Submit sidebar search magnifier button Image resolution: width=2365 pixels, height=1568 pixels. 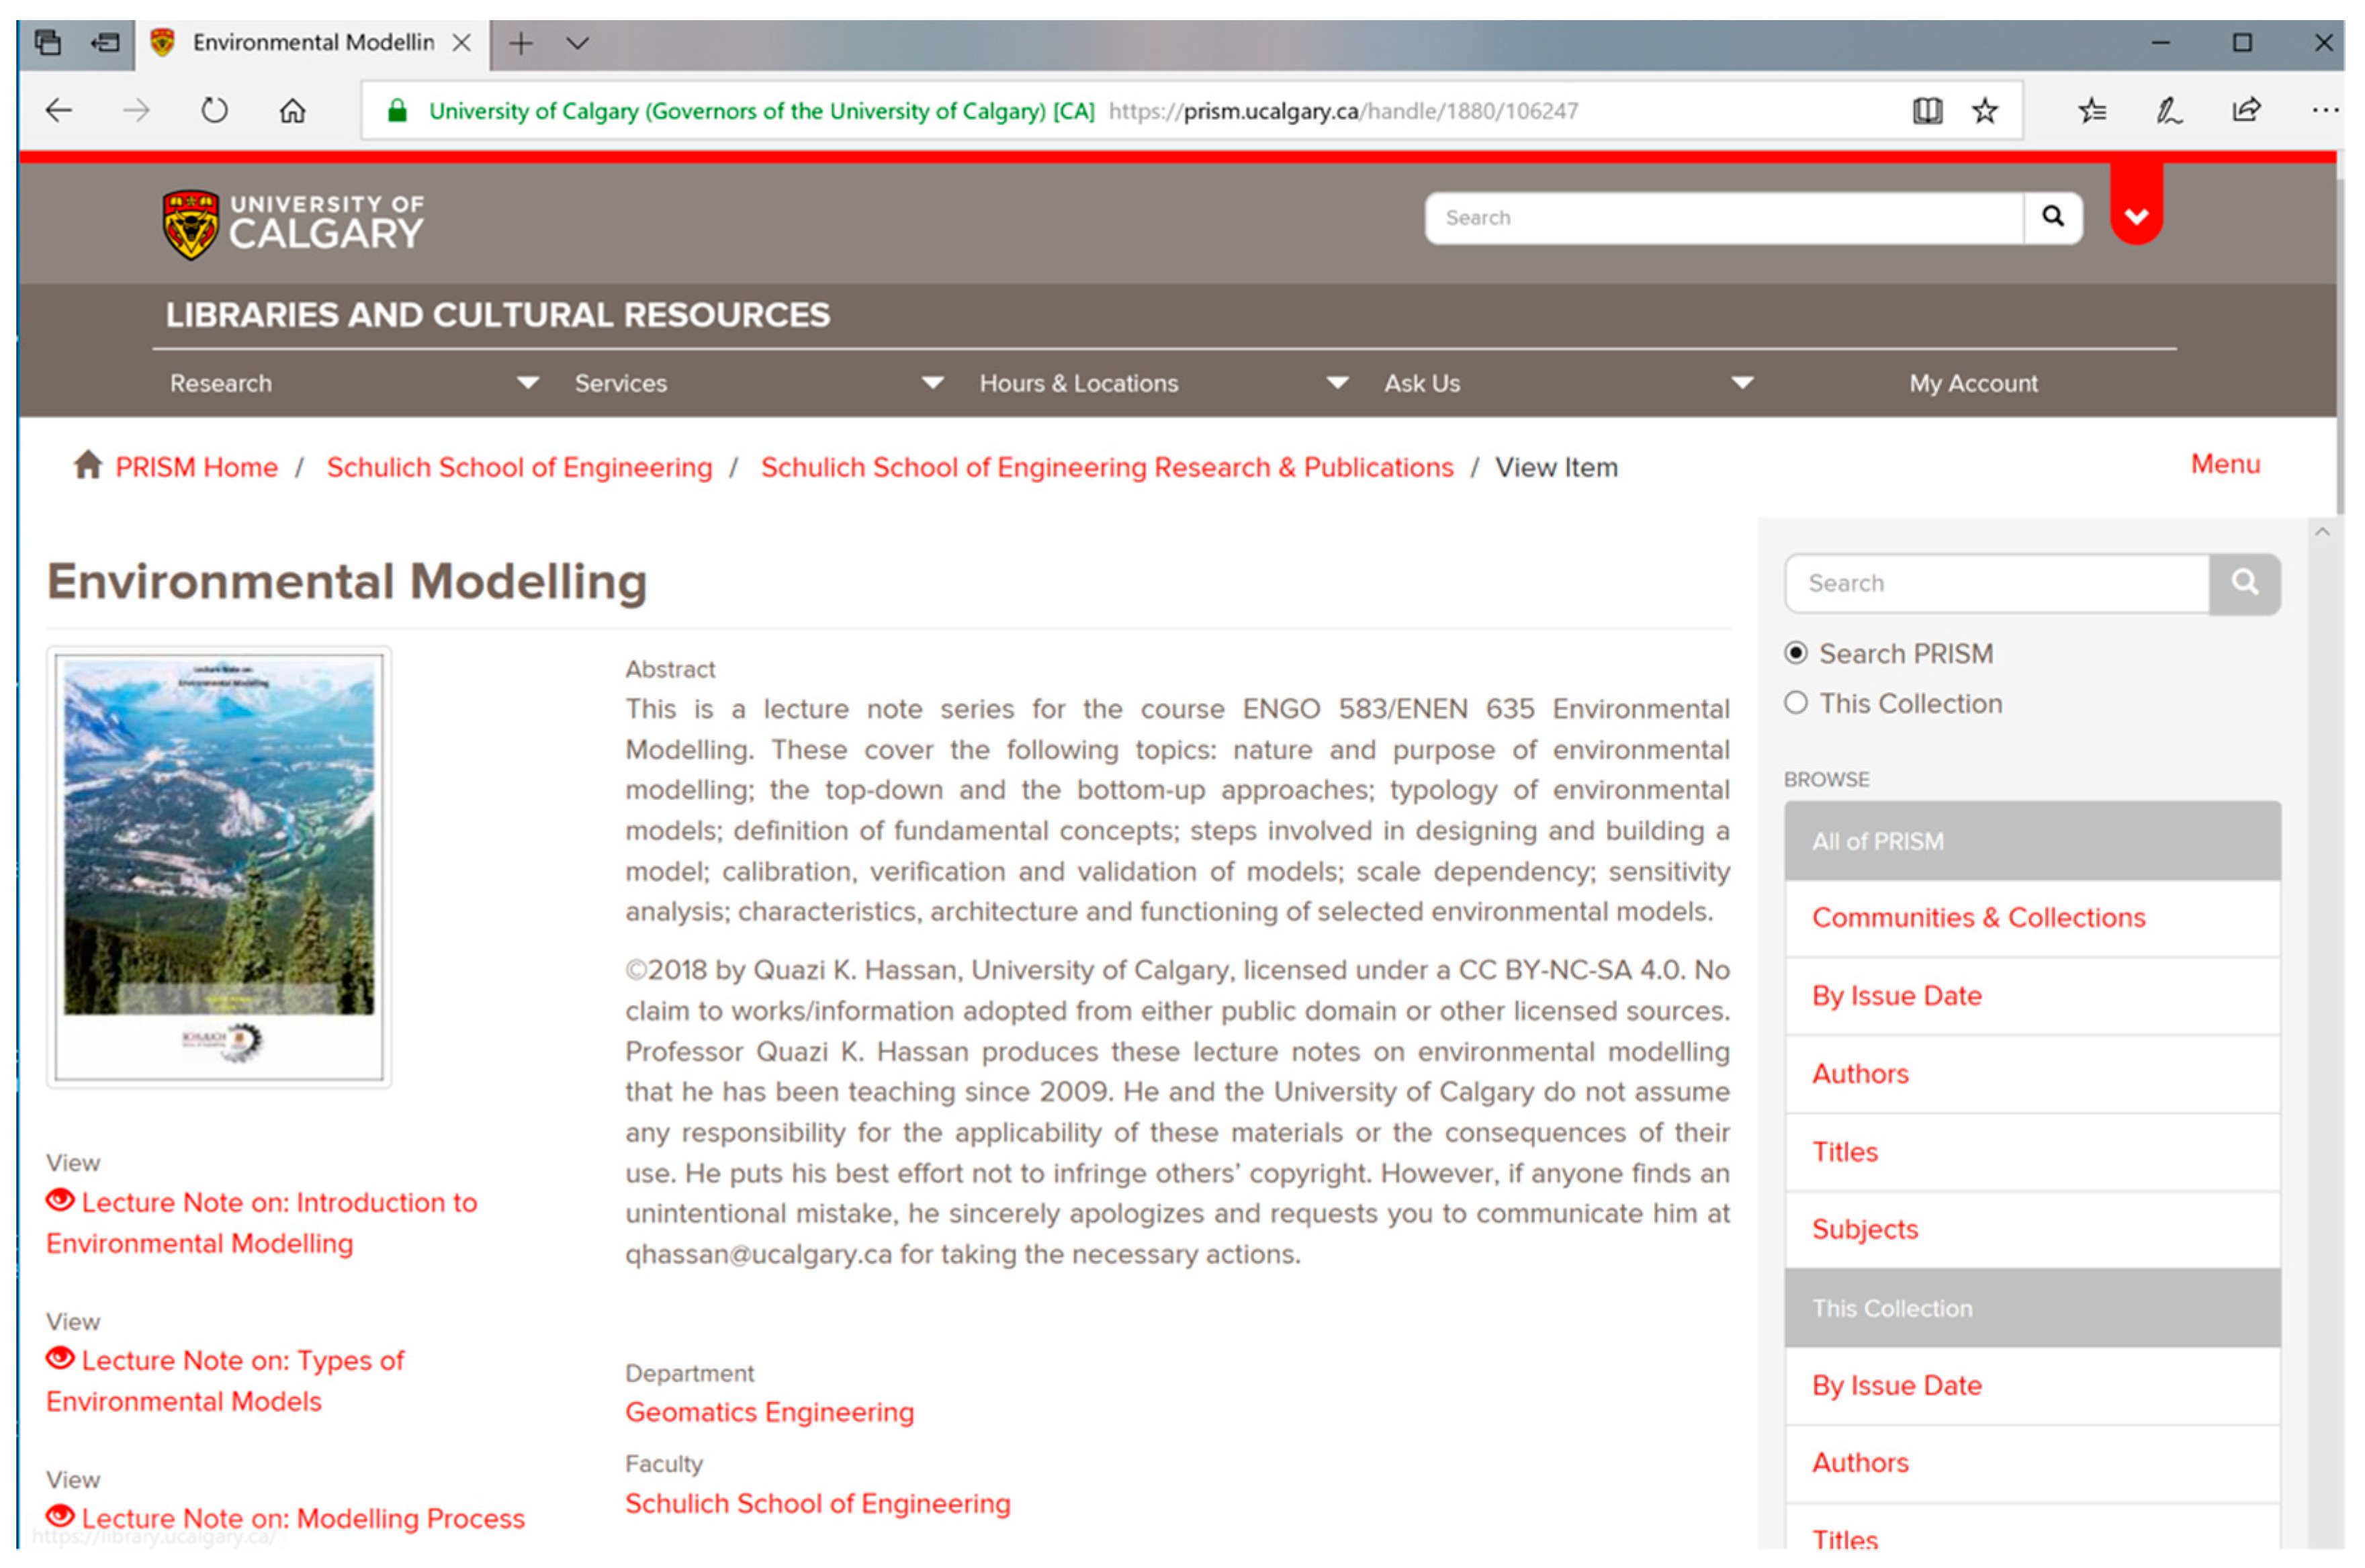pyautogui.click(x=2244, y=583)
